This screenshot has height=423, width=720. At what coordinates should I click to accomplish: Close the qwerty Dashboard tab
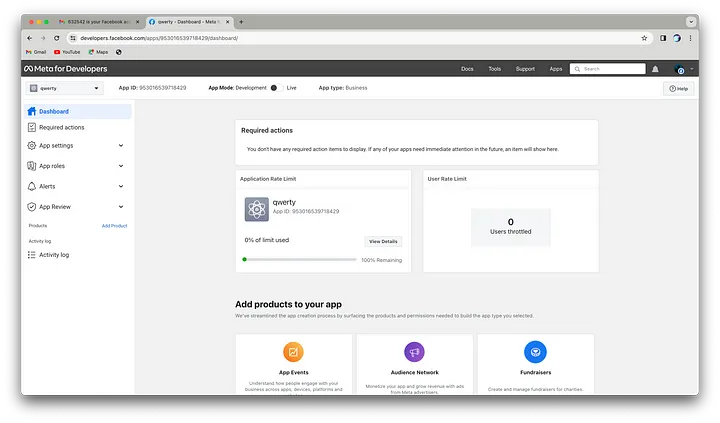(227, 22)
